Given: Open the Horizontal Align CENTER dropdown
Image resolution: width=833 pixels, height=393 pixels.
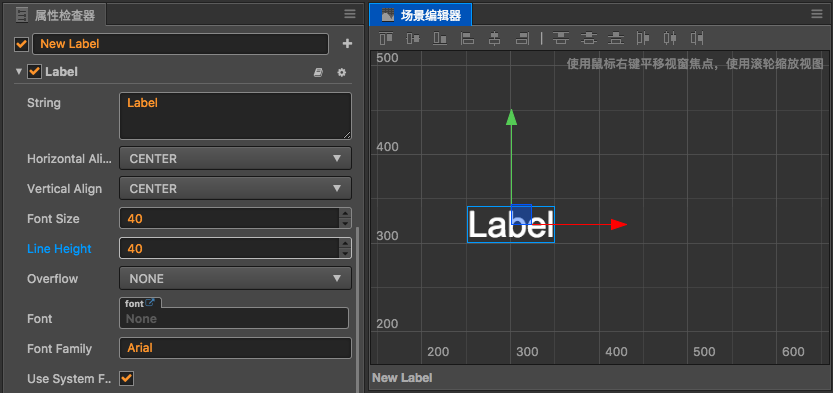Looking at the screenshot, I should pyautogui.click(x=235, y=158).
